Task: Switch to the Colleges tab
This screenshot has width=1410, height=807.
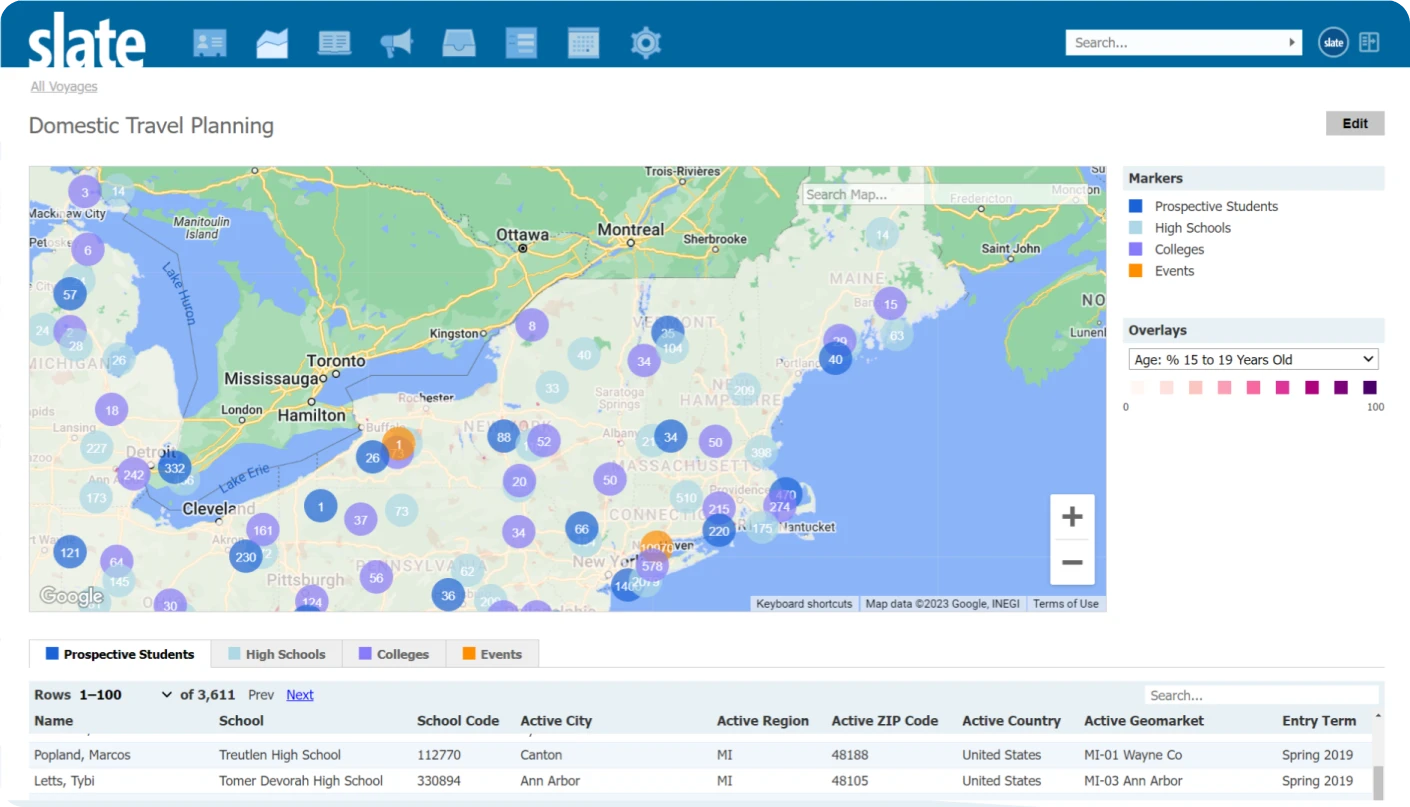Action: click(x=394, y=654)
